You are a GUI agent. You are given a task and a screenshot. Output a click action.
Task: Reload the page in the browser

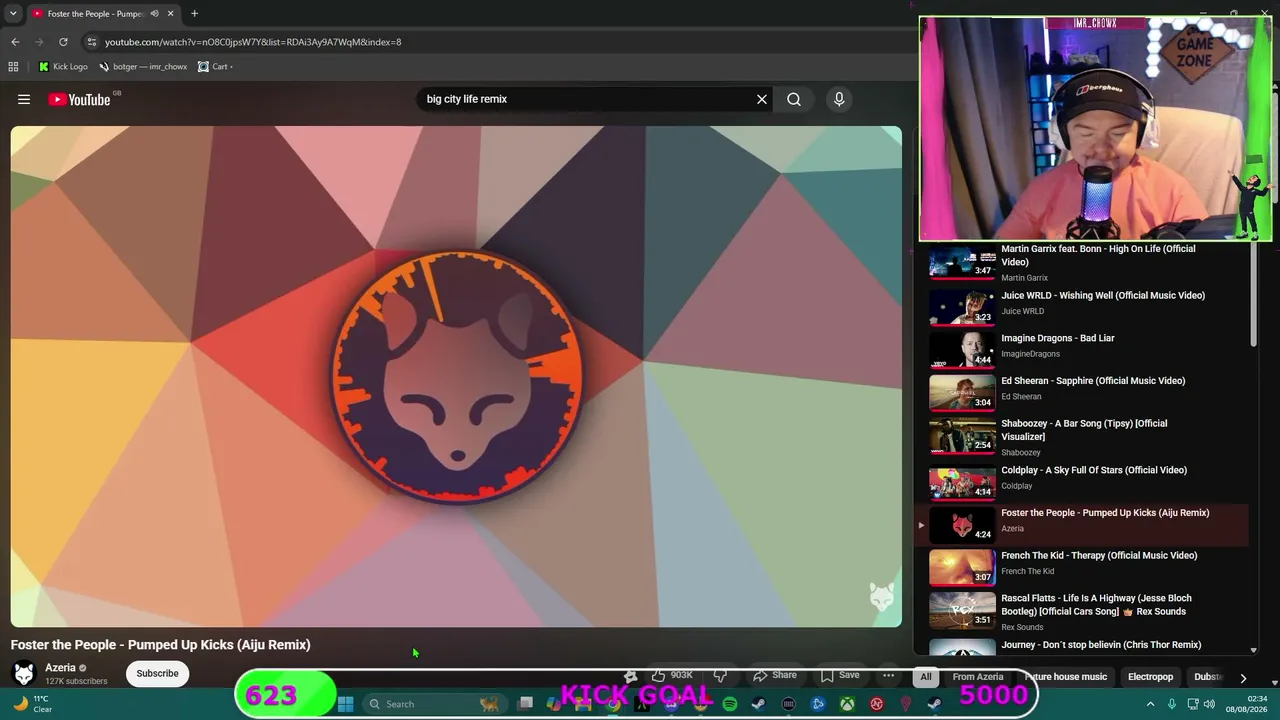click(x=63, y=42)
